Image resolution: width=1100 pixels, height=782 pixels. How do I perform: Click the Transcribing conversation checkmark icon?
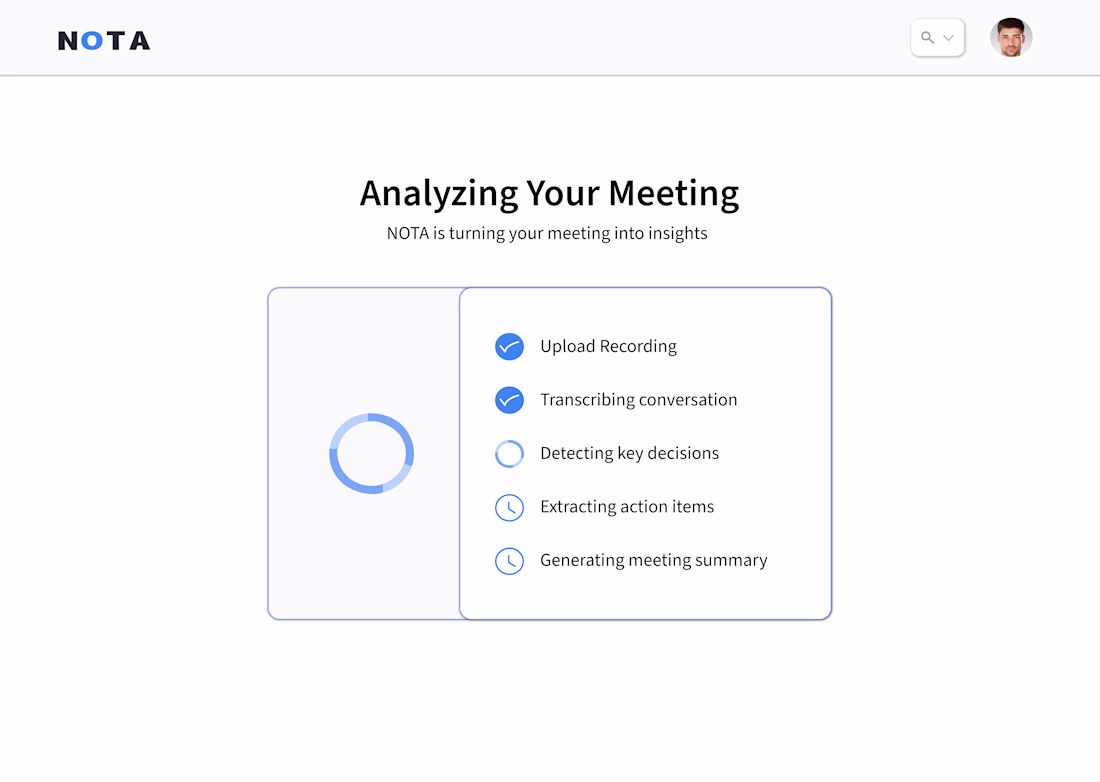pos(509,400)
